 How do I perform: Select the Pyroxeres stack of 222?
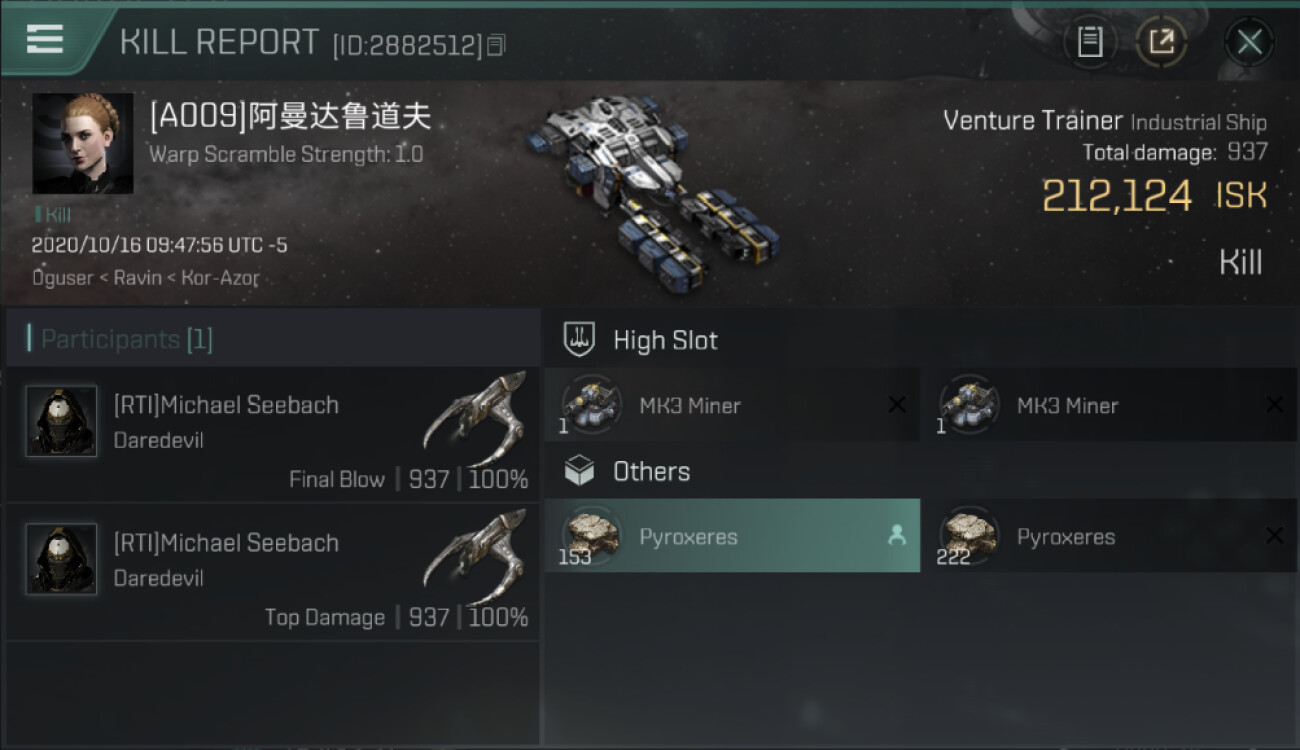(1109, 536)
